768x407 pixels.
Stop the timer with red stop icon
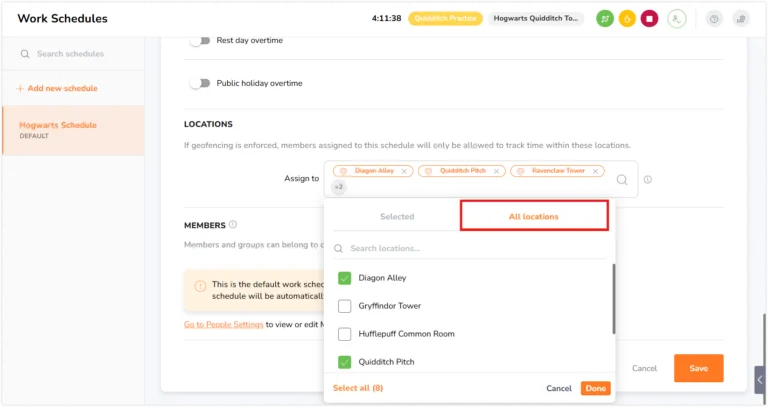click(649, 19)
